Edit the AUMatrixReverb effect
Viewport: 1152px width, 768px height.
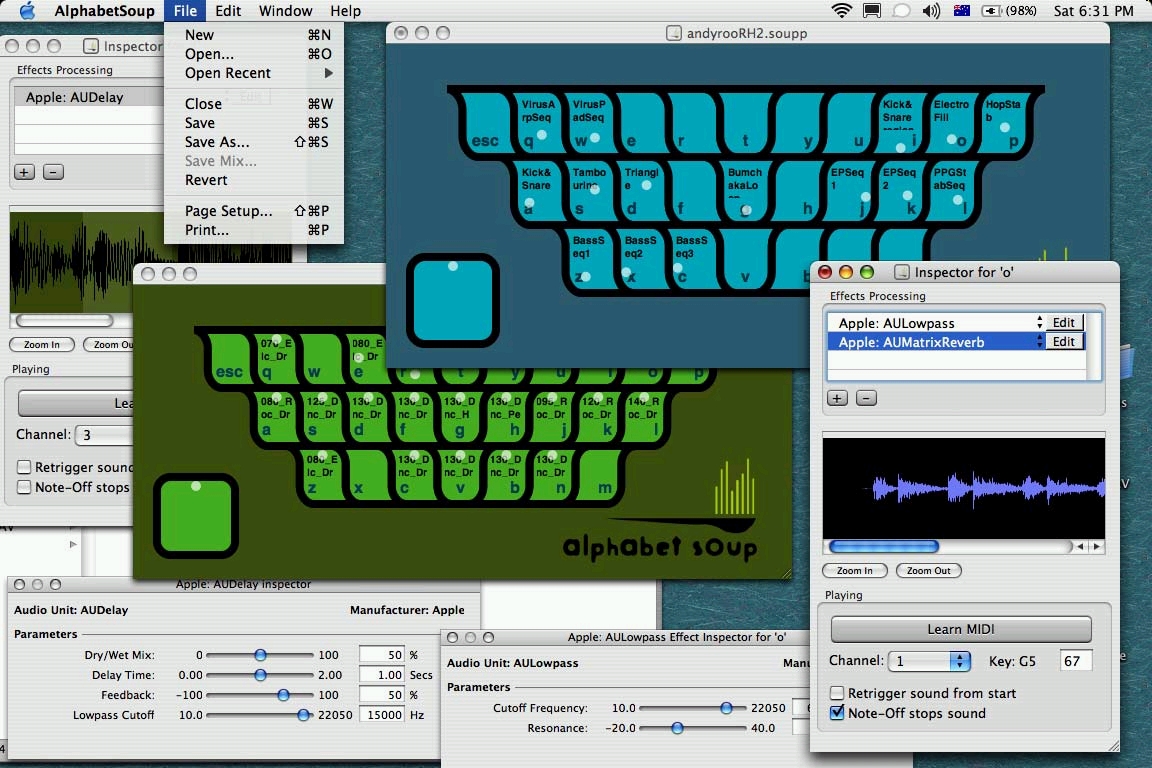pyautogui.click(x=1063, y=342)
